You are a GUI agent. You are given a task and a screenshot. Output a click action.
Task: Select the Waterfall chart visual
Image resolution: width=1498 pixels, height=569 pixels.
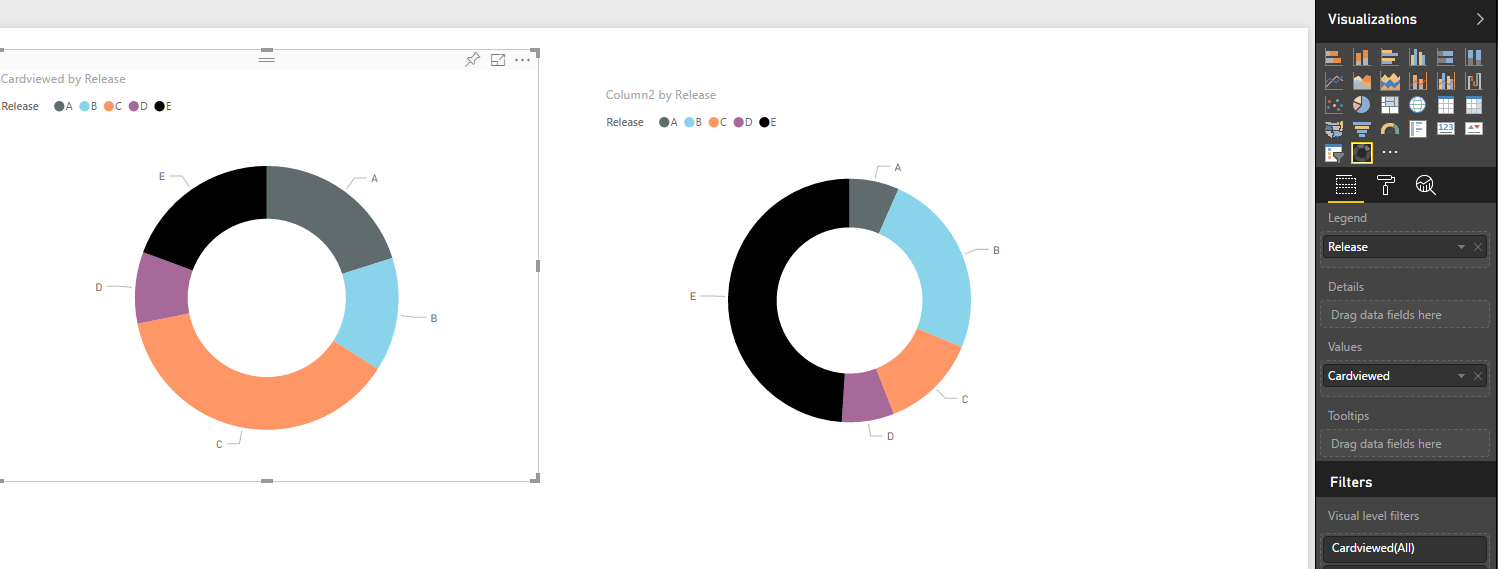point(1473,81)
